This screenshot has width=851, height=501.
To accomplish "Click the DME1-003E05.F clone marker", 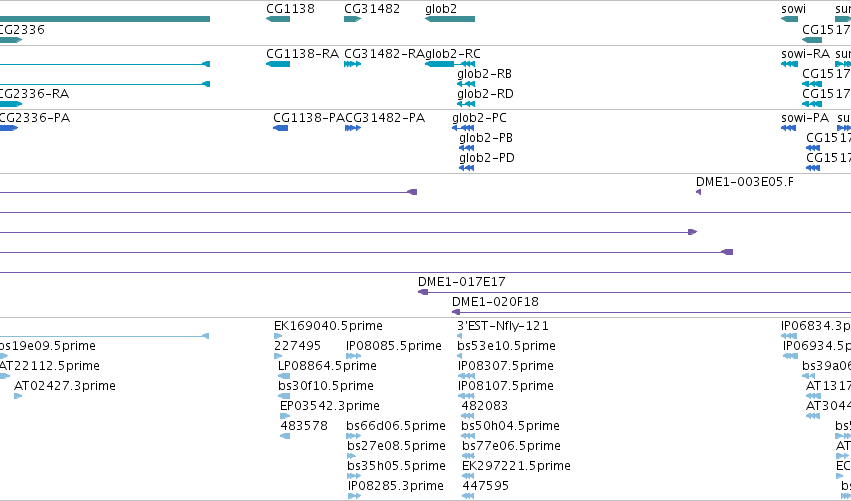I will (698, 192).
